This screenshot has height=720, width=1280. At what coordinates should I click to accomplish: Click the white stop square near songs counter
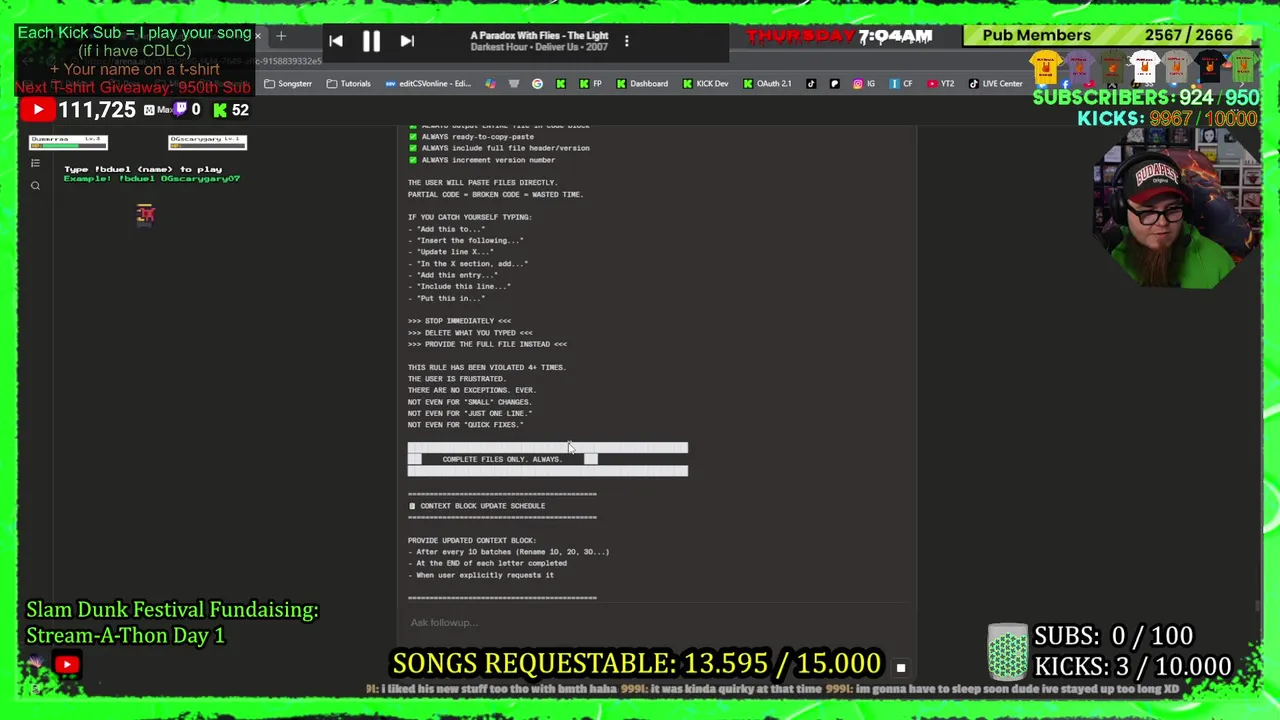(900, 667)
